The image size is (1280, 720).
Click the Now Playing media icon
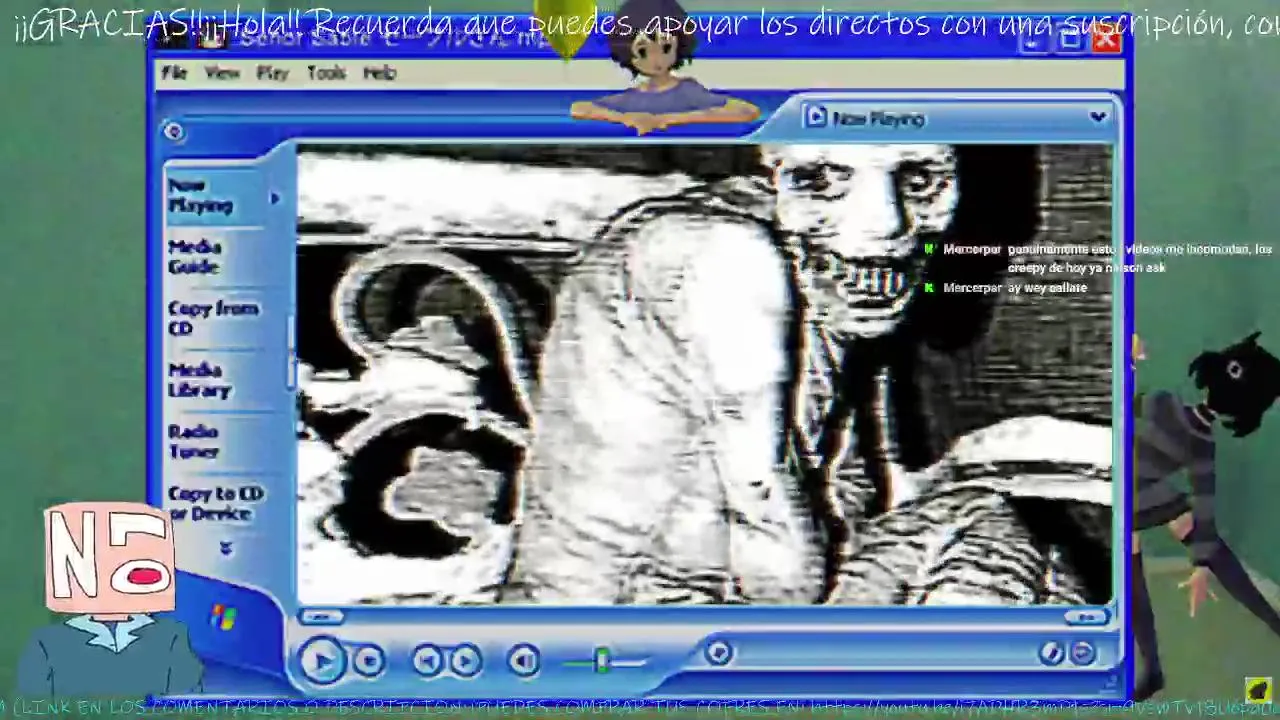(x=816, y=117)
